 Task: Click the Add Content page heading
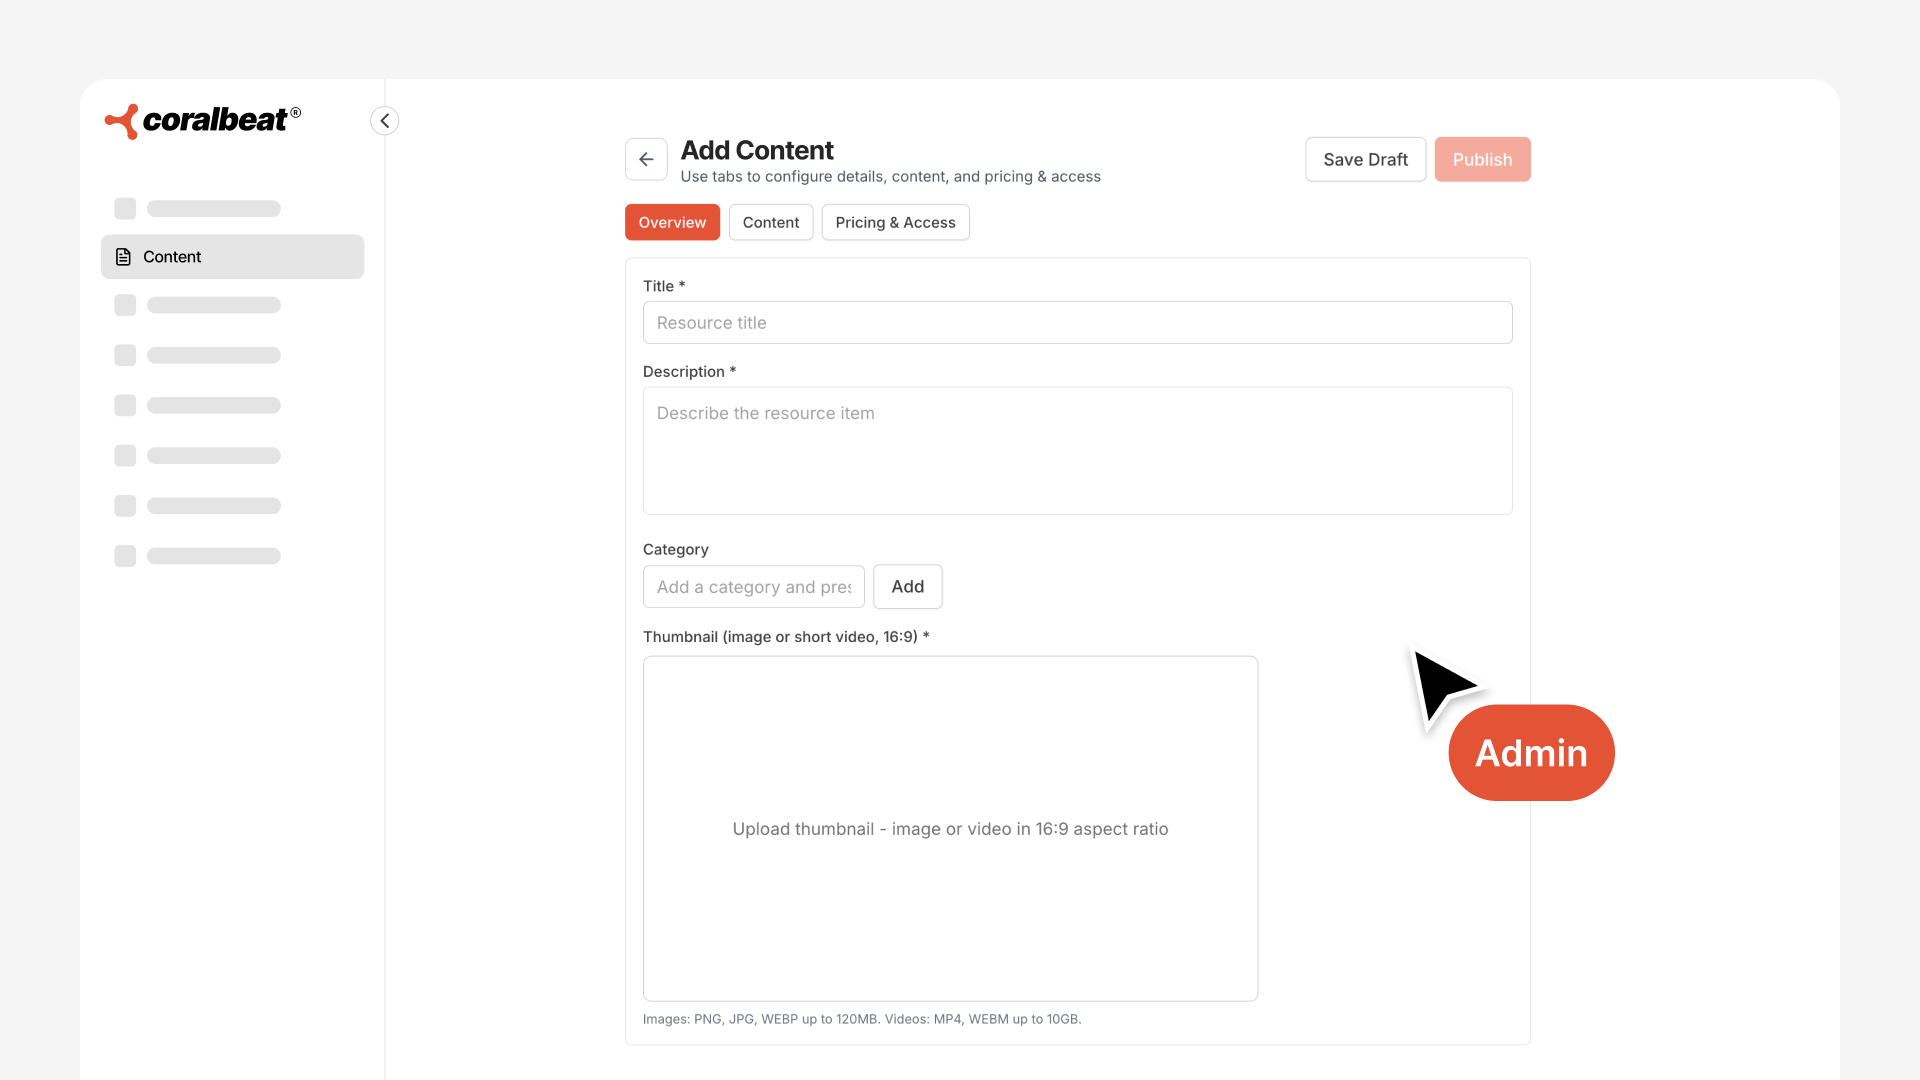point(757,150)
